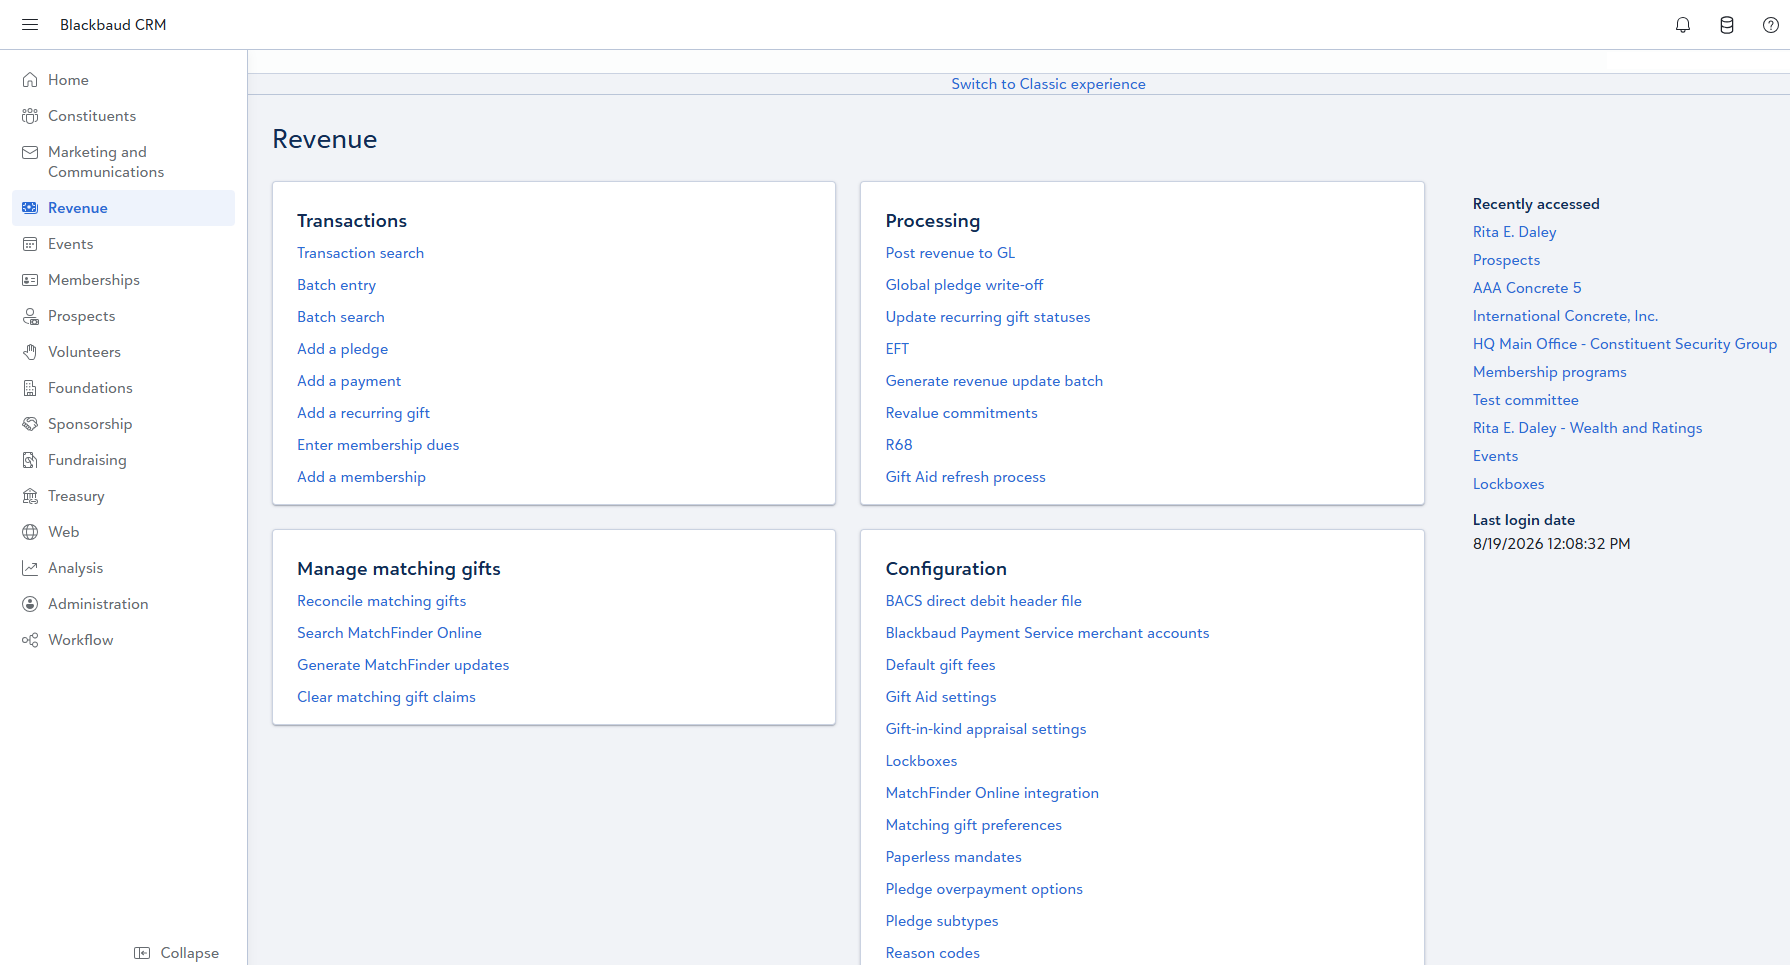
Task: Open Transaction search
Action: point(360,253)
